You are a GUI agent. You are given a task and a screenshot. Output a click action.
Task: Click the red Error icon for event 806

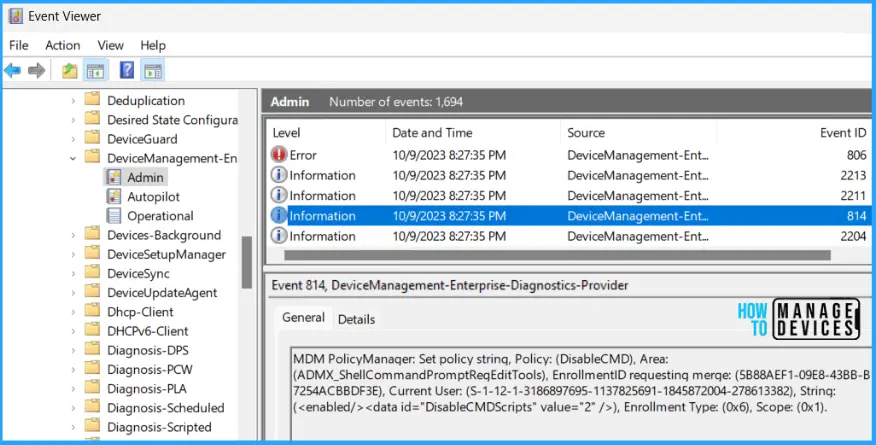[278, 155]
